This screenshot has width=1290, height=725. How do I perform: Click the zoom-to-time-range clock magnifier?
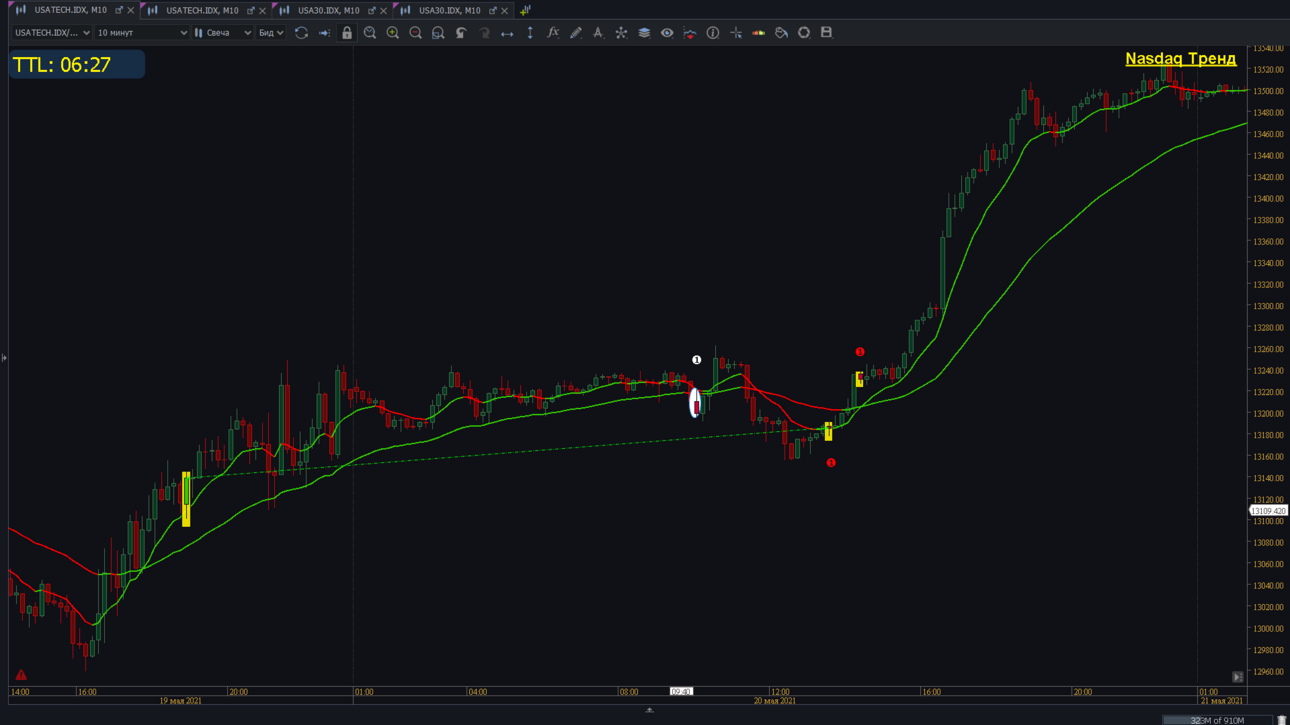point(370,33)
